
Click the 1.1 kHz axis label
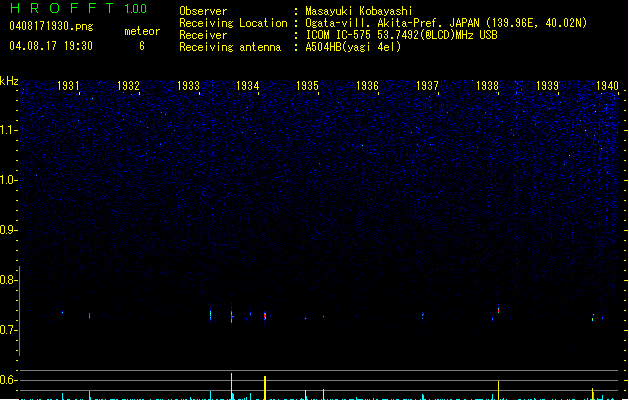pyautogui.click(x=8, y=130)
